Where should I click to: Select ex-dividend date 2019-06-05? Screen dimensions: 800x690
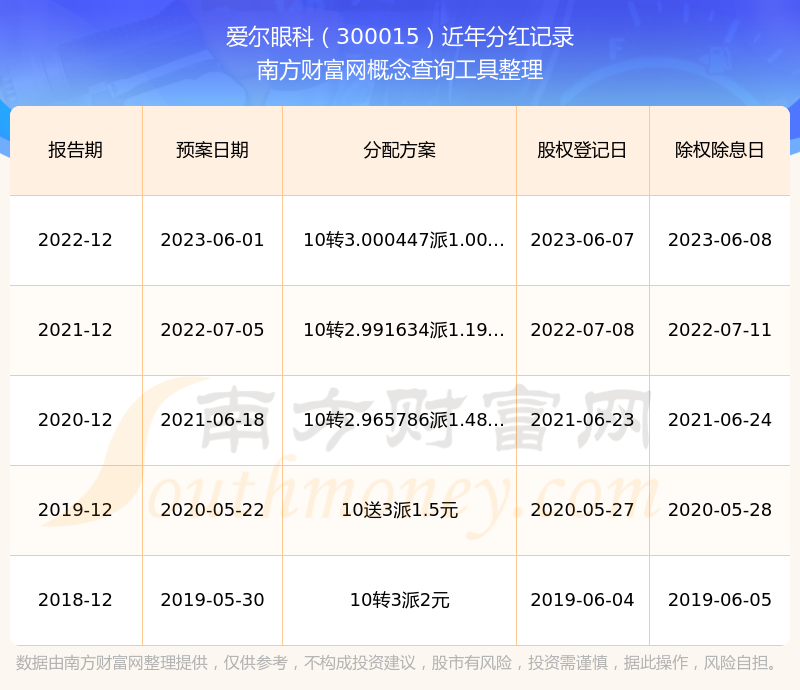pos(719,600)
